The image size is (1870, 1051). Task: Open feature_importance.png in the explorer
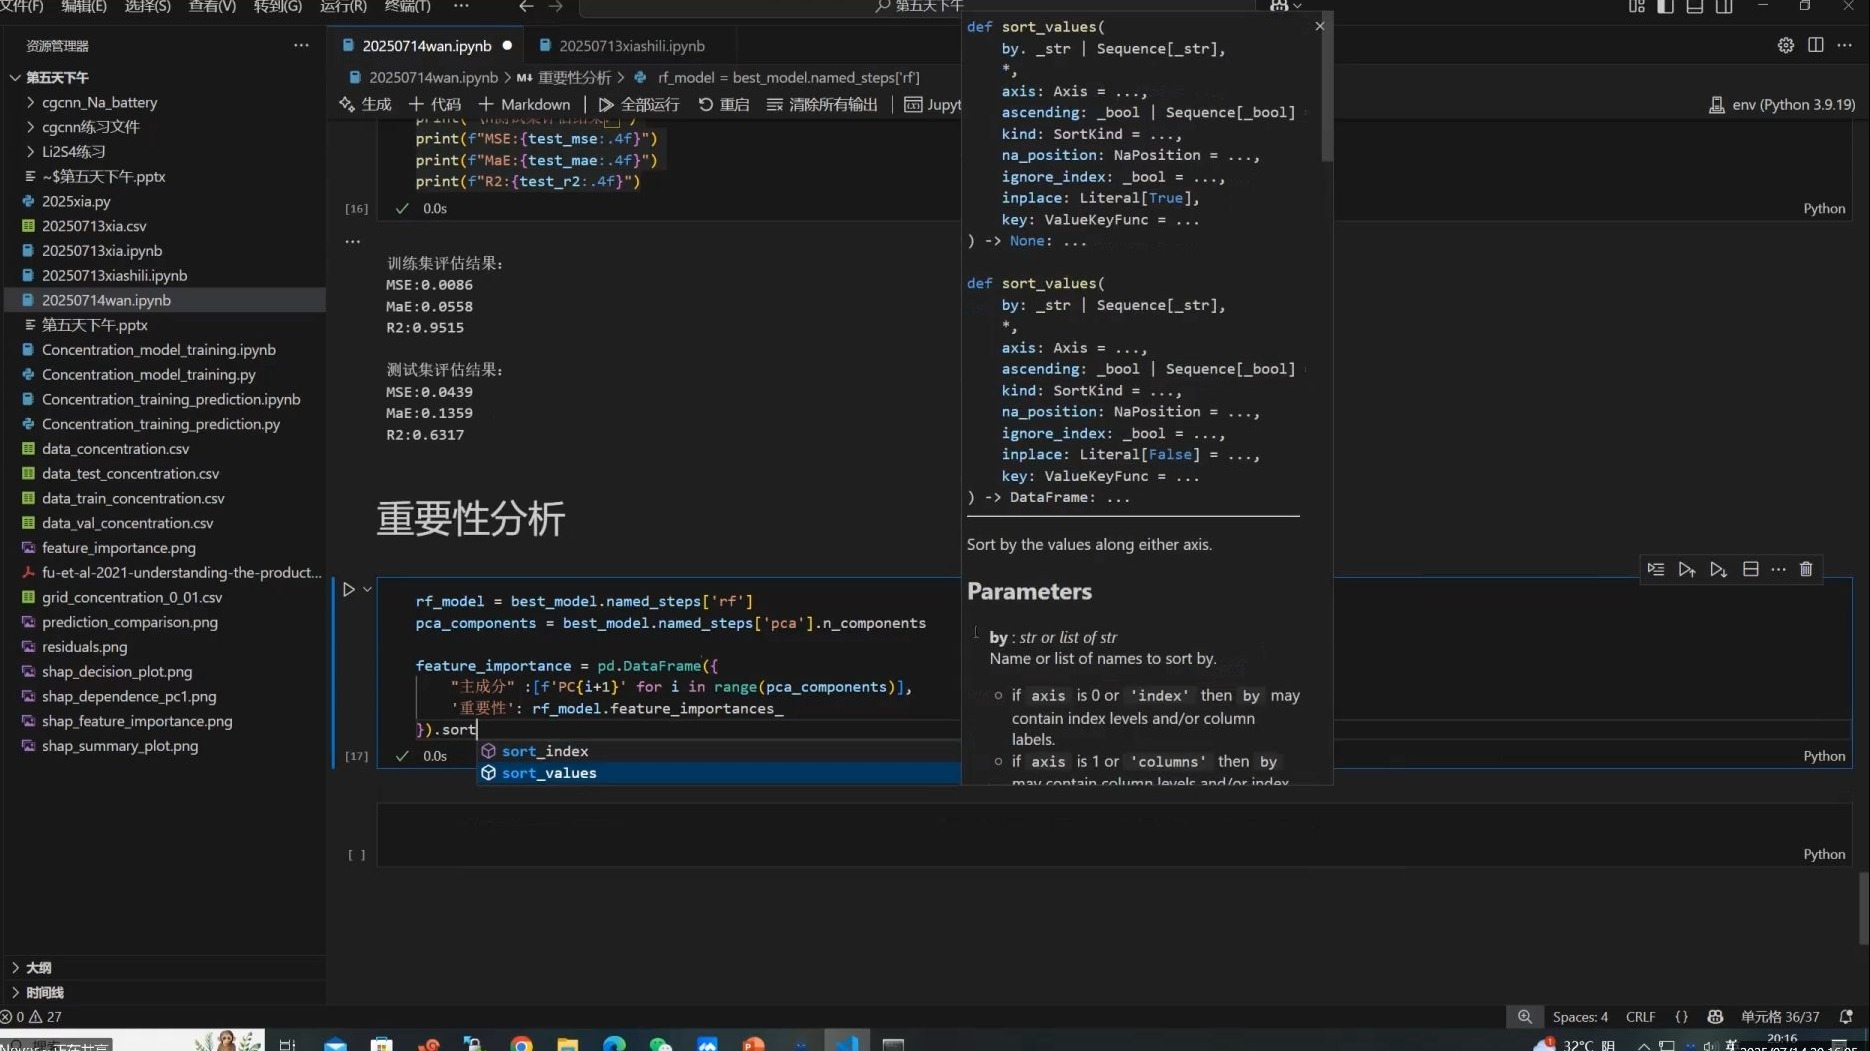click(x=118, y=548)
